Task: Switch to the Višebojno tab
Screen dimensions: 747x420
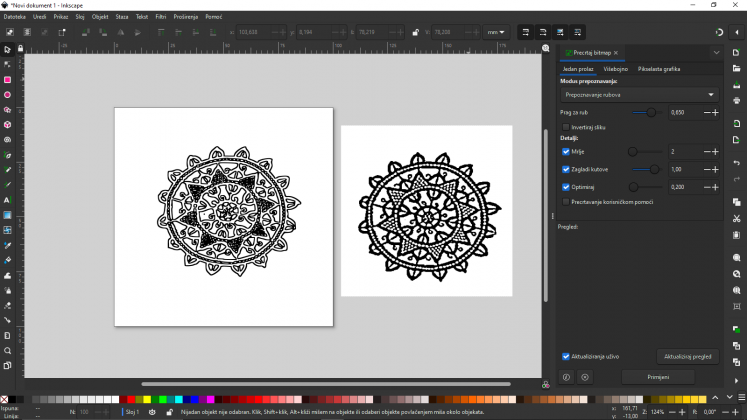Action: 615,69
